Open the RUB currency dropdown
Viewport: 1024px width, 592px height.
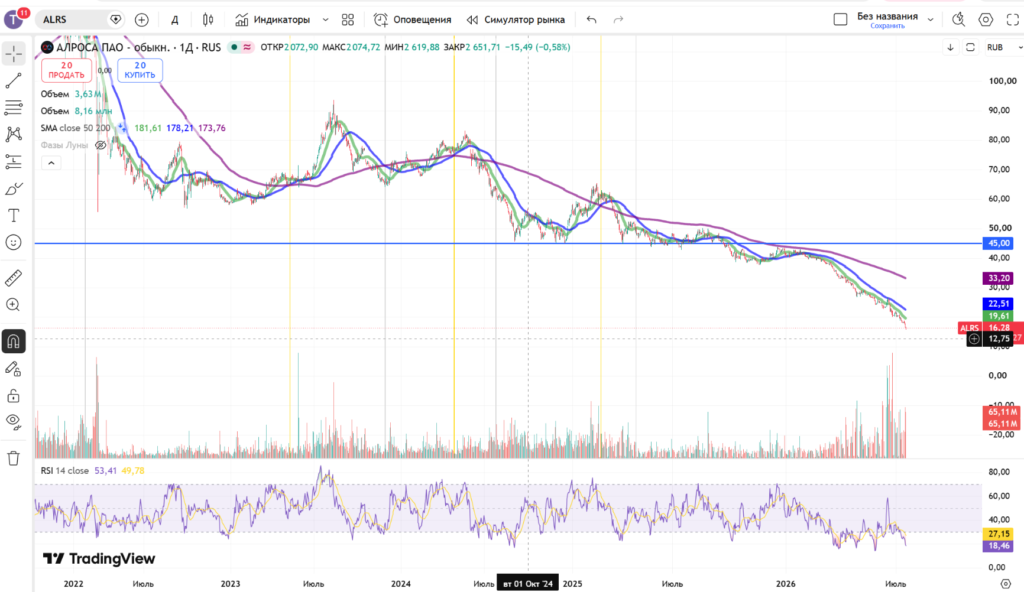[1004, 47]
